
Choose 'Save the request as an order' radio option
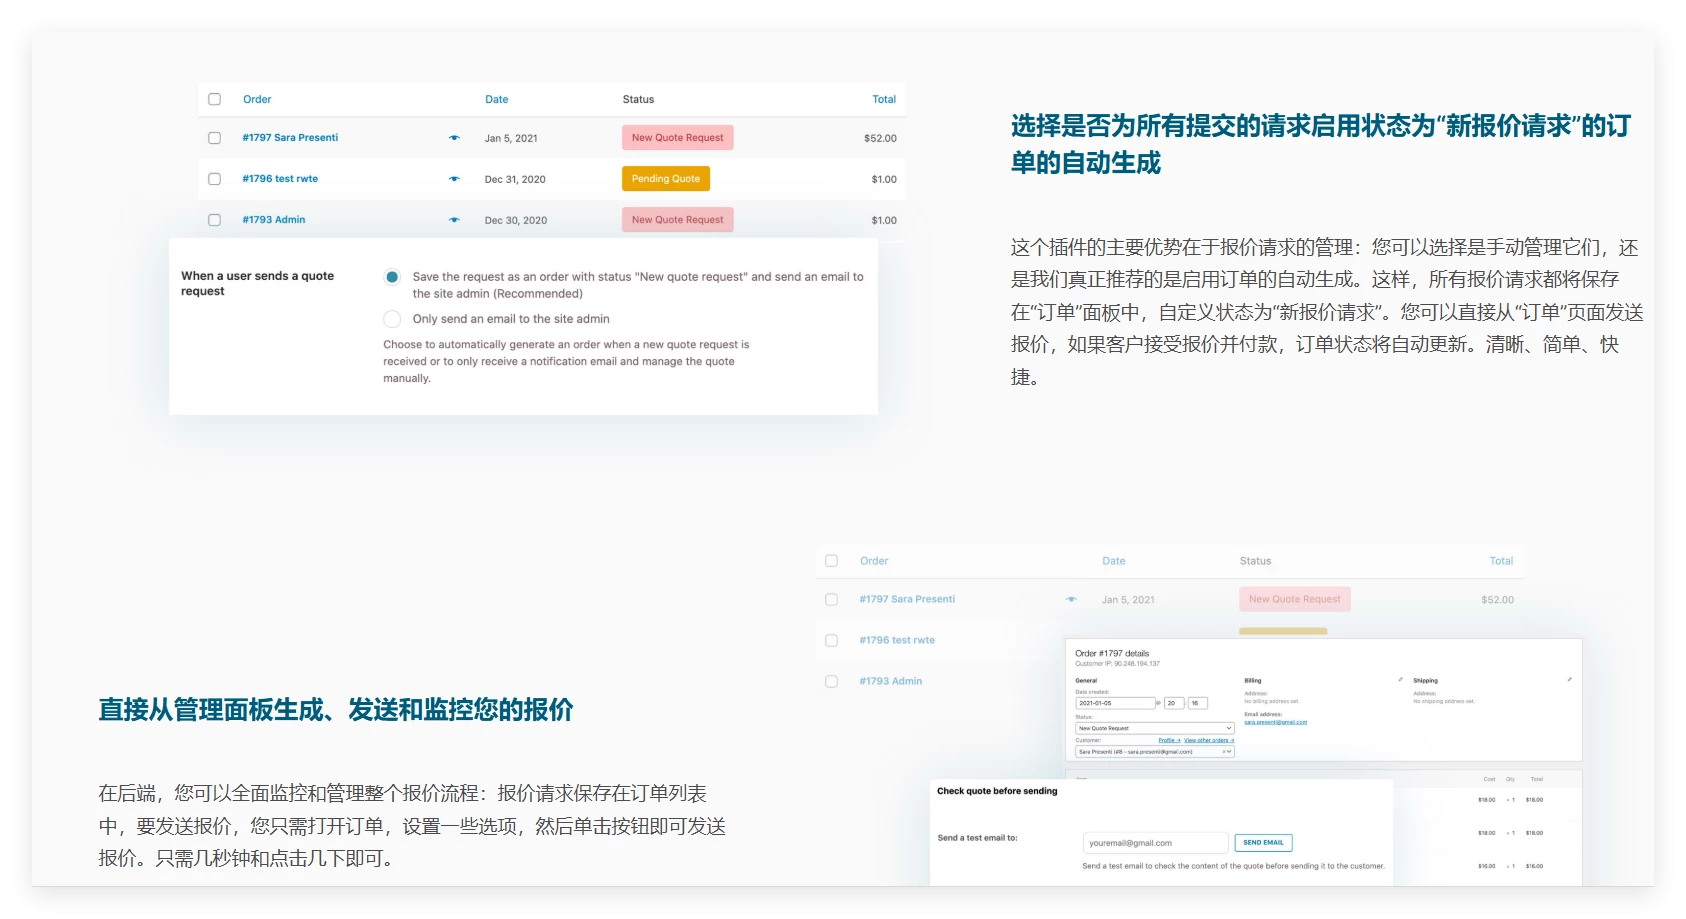392,277
